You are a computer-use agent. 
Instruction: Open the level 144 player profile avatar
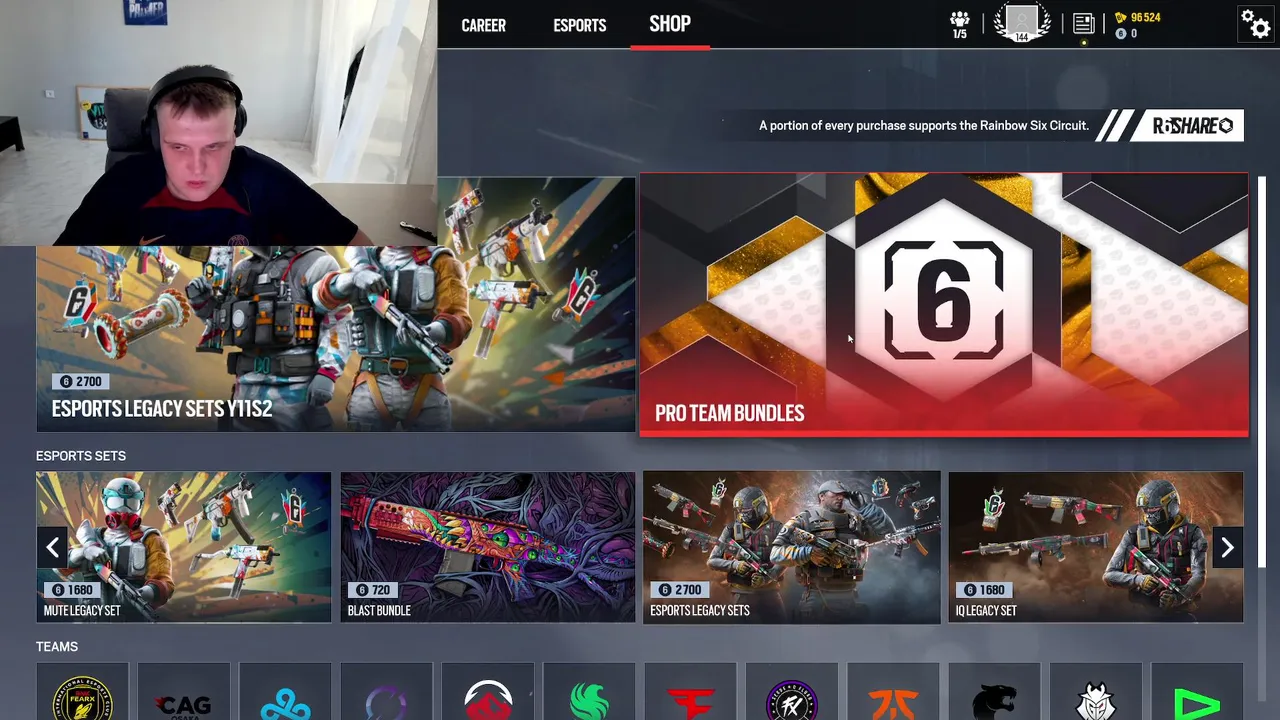coord(1022,24)
